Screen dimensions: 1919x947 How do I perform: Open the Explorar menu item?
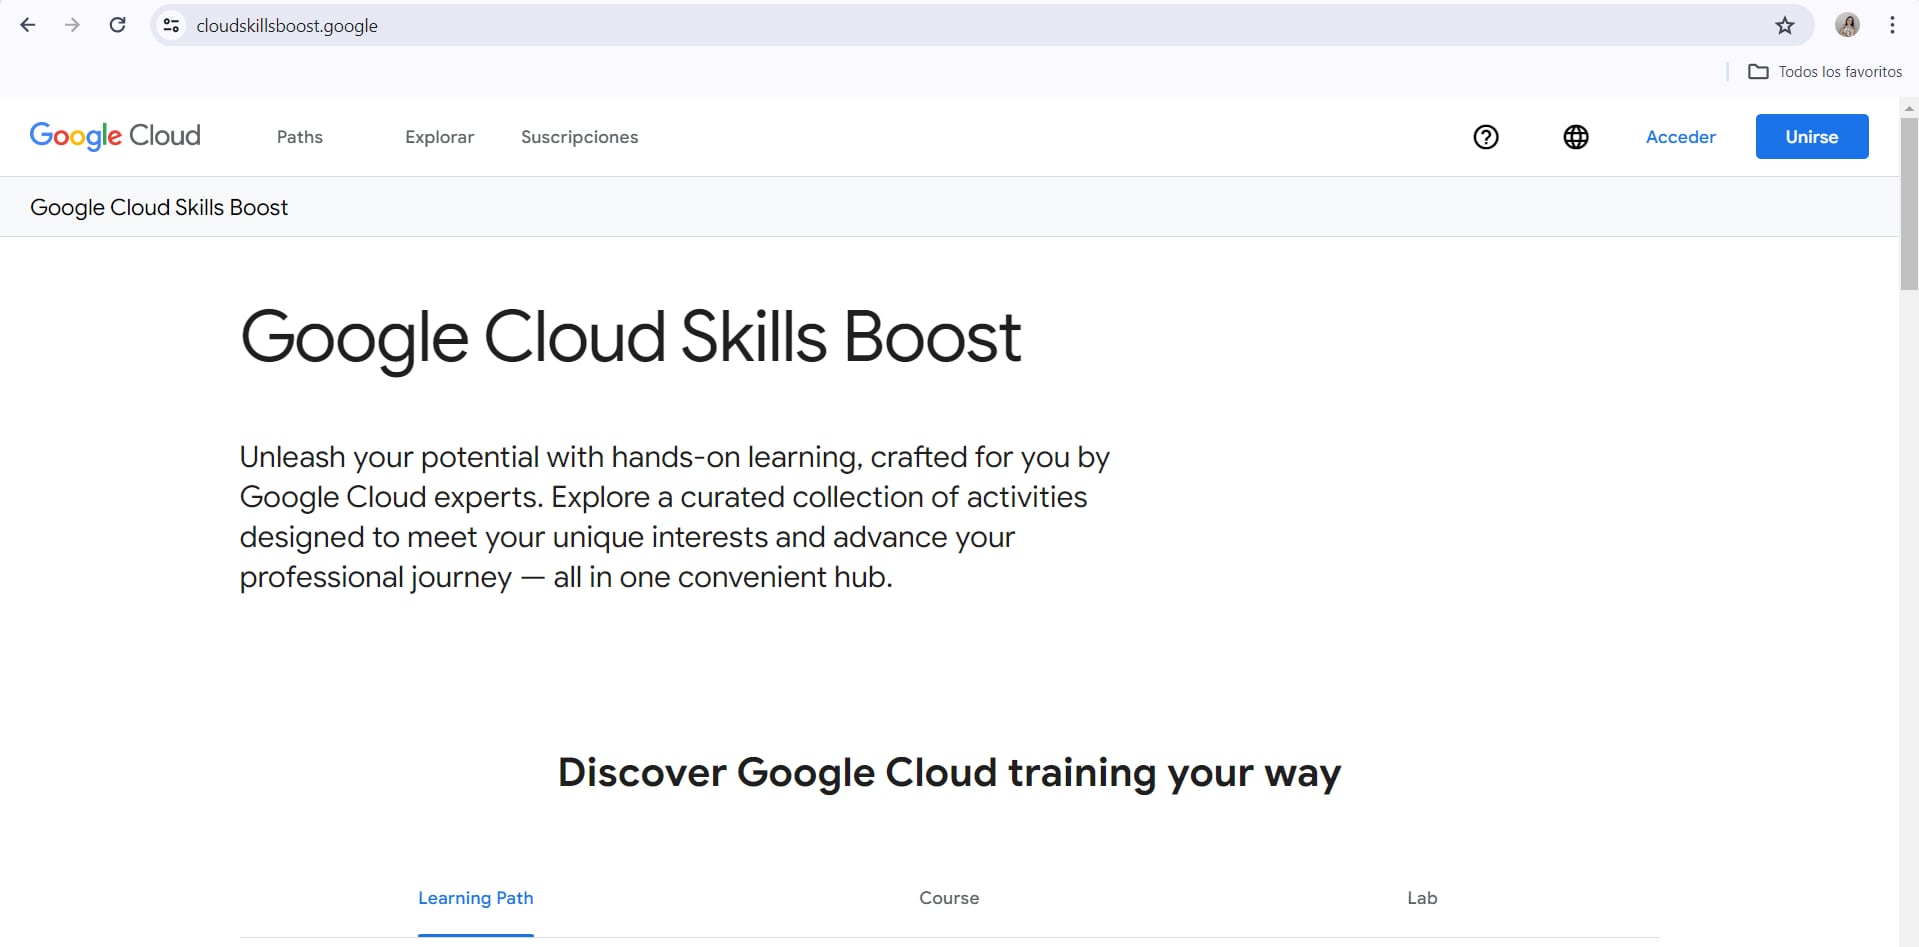439,137
